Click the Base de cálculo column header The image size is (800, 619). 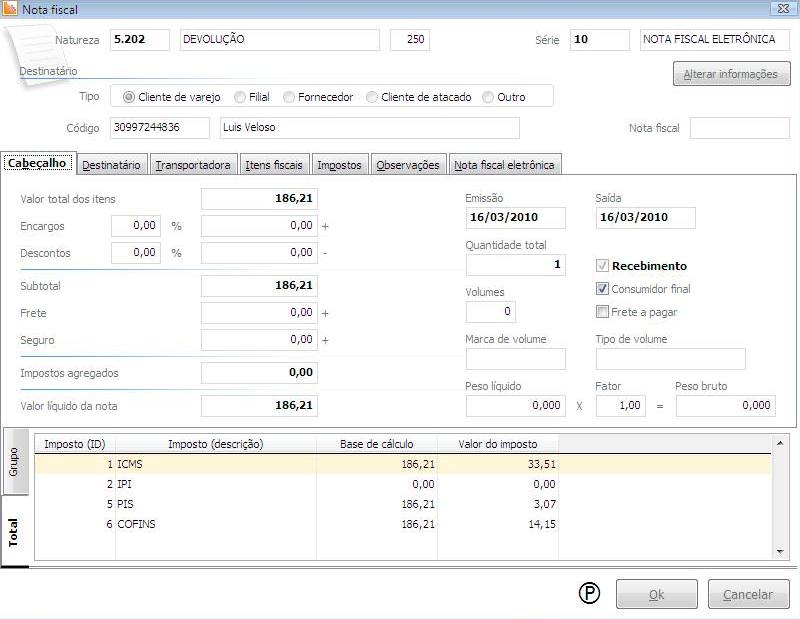377,444
